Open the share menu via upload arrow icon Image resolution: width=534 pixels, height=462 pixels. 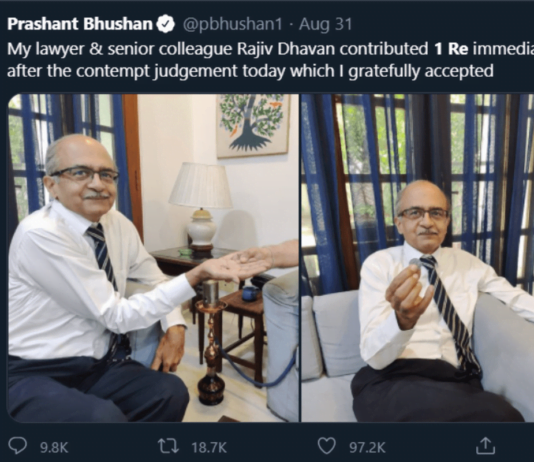pyautogui.click(x=485, y=445)
